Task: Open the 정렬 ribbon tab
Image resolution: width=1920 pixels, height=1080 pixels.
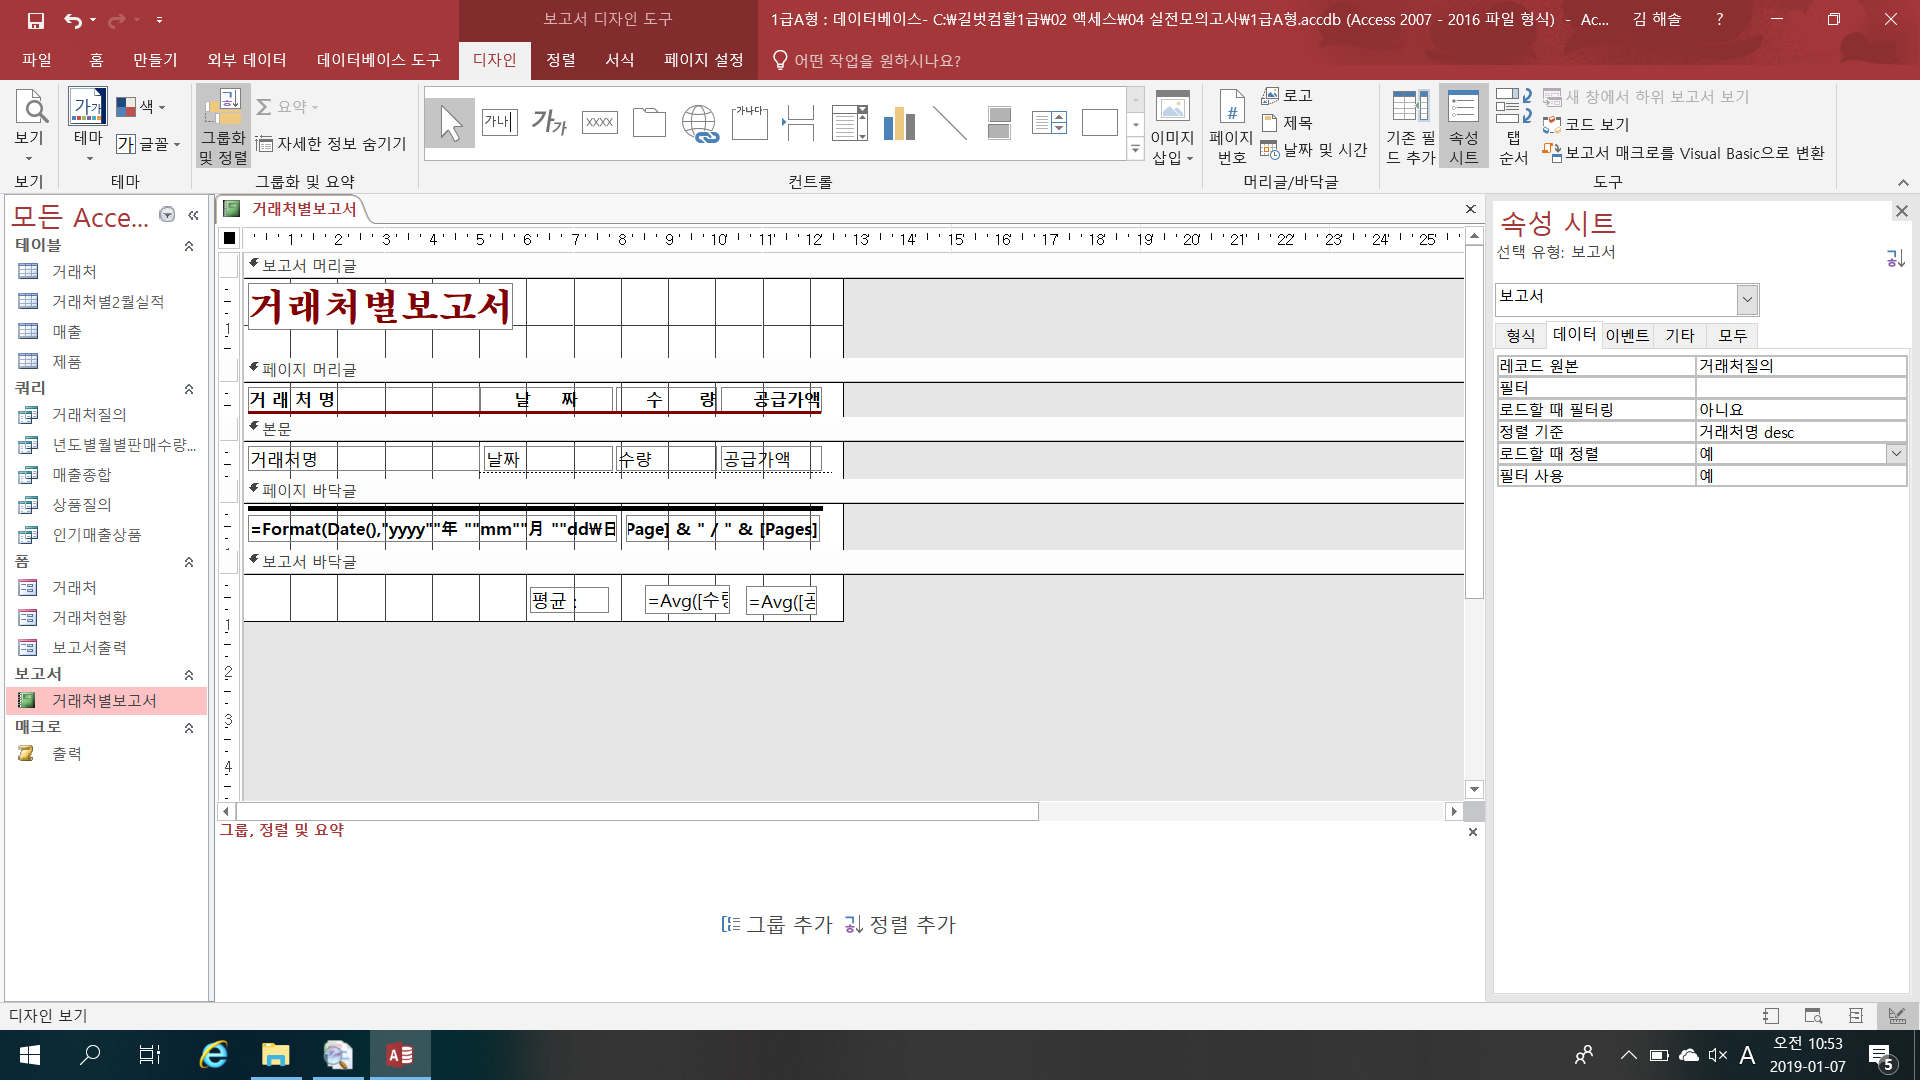Action: click(560, 60)
